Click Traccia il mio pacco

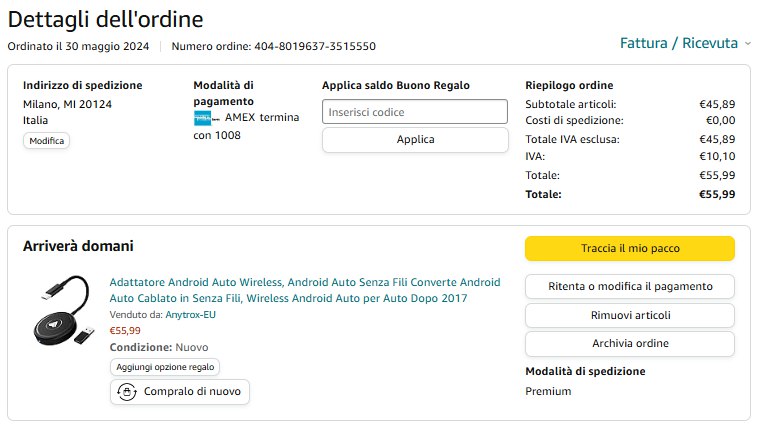point(629,248)
